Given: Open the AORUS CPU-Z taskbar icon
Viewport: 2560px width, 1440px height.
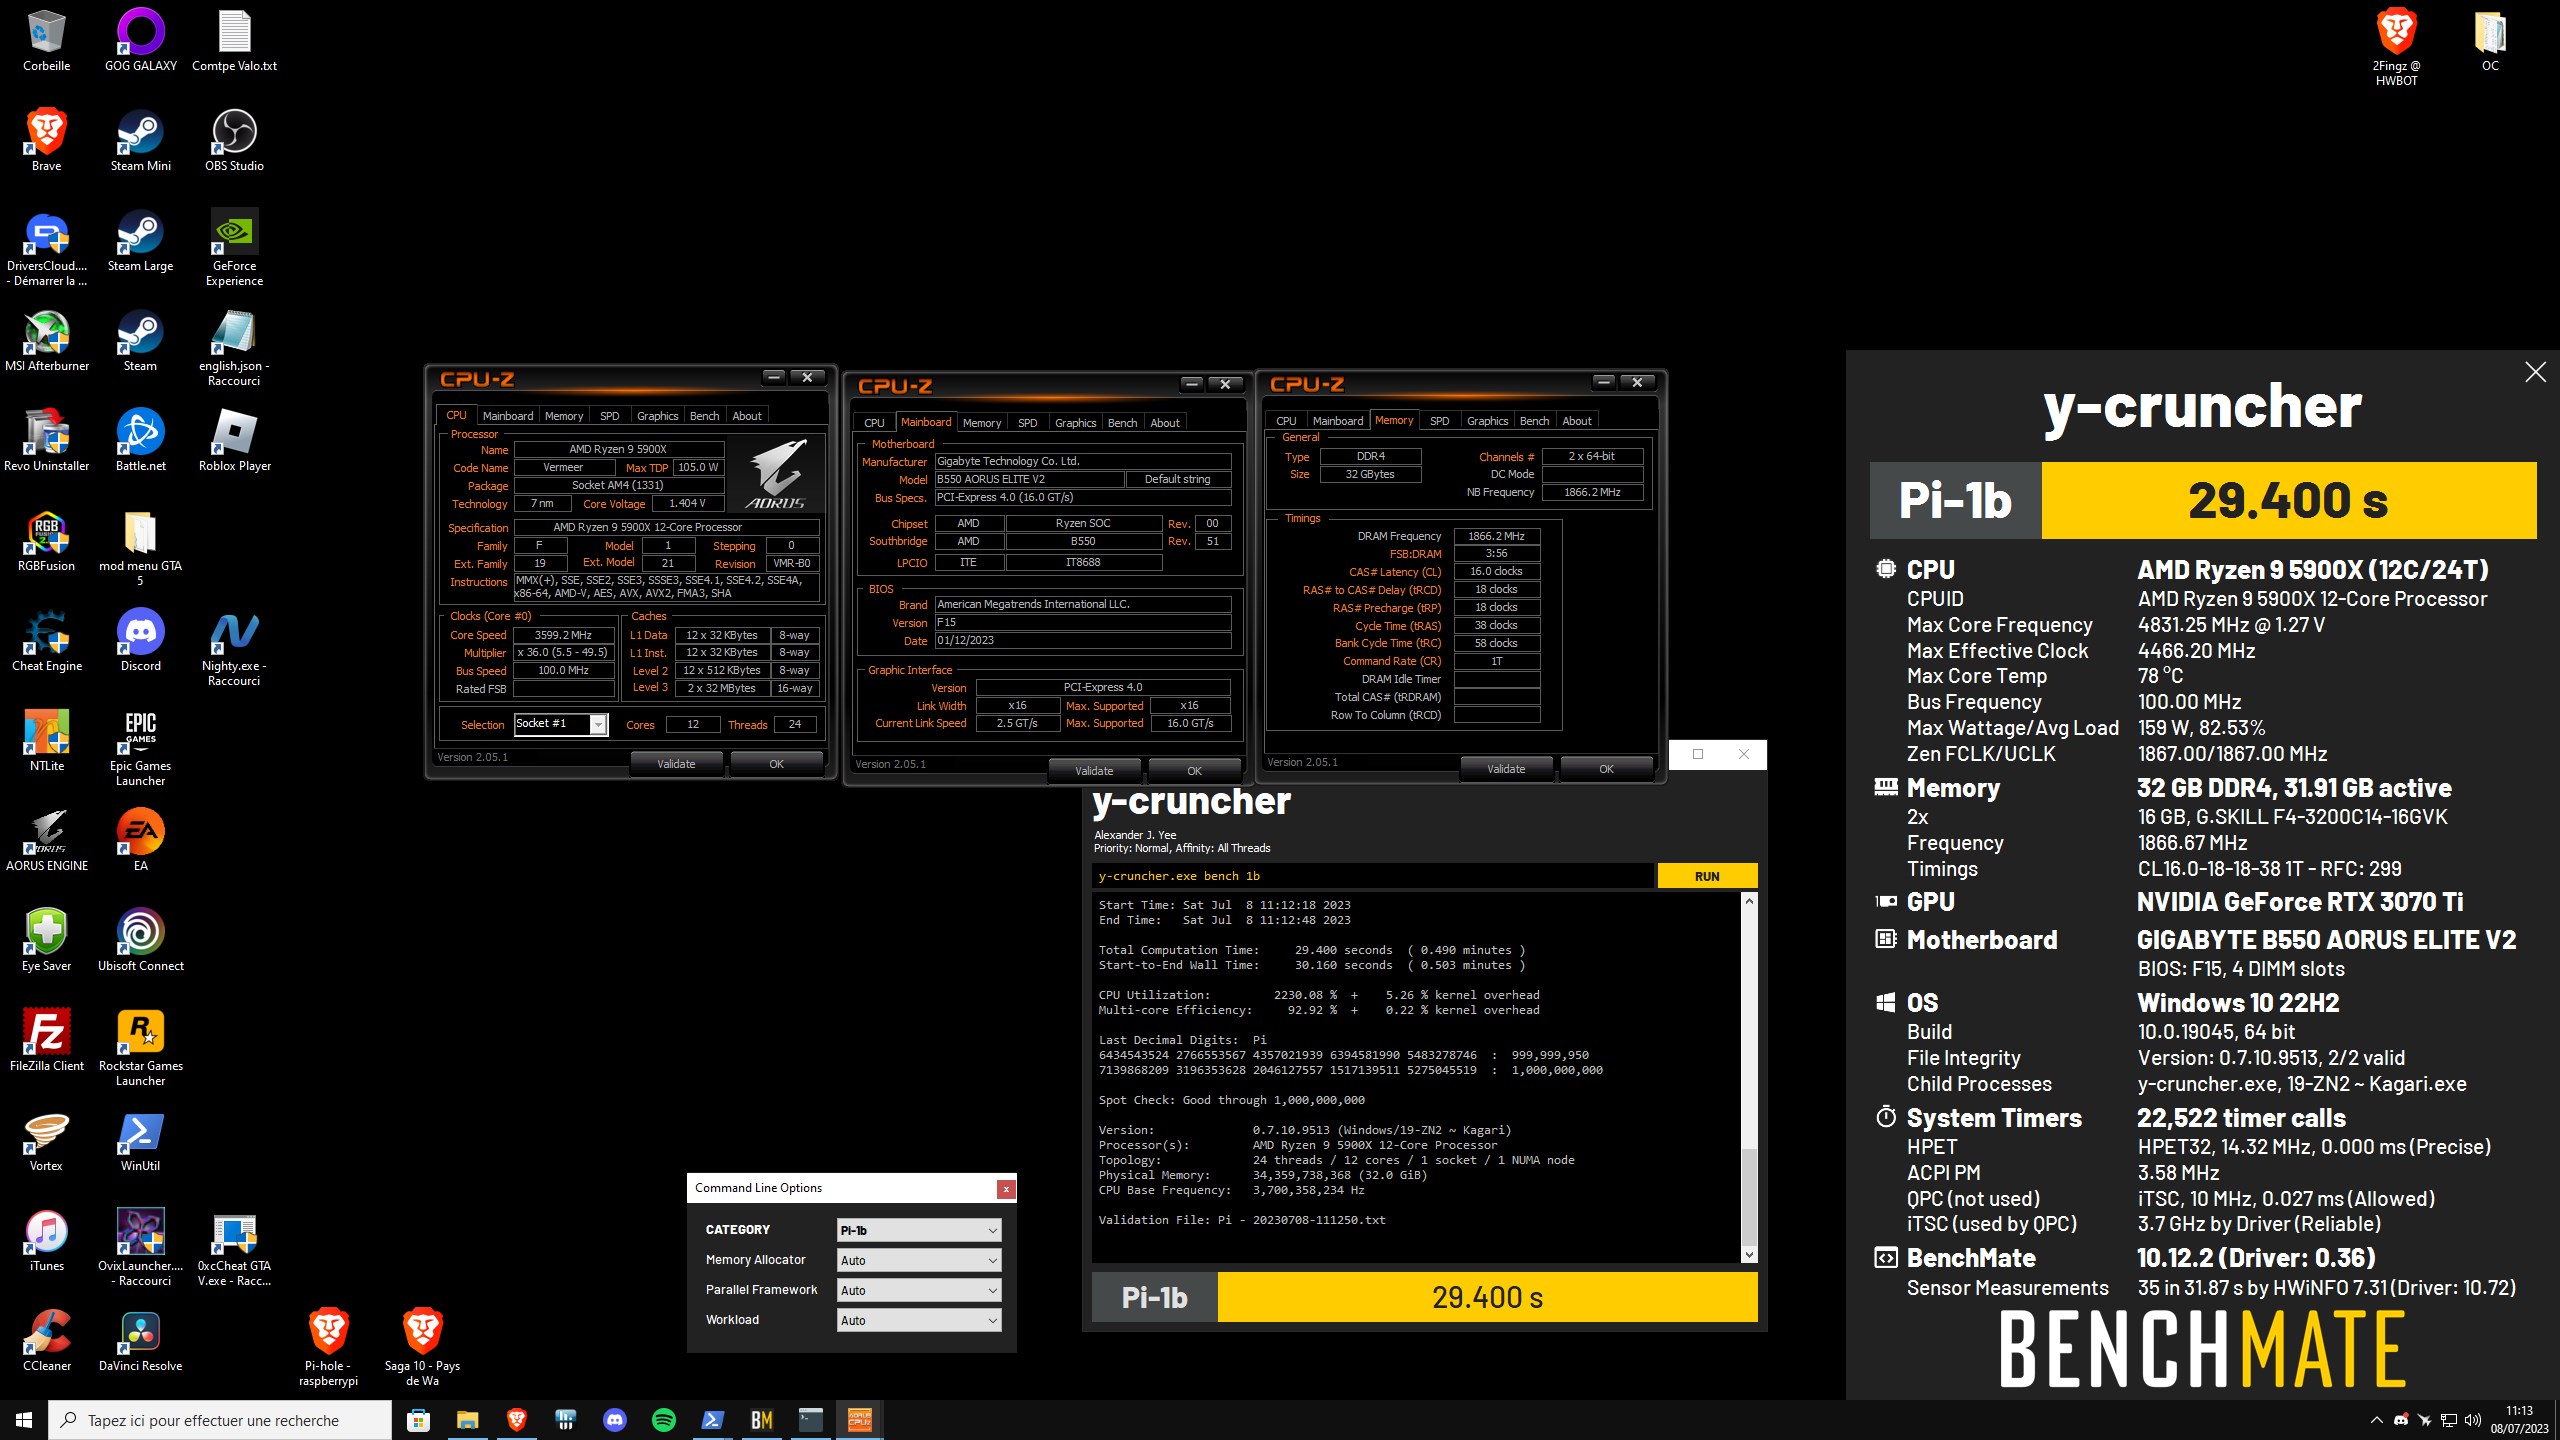Looking at the screenshot, I should coord(860,1420).
